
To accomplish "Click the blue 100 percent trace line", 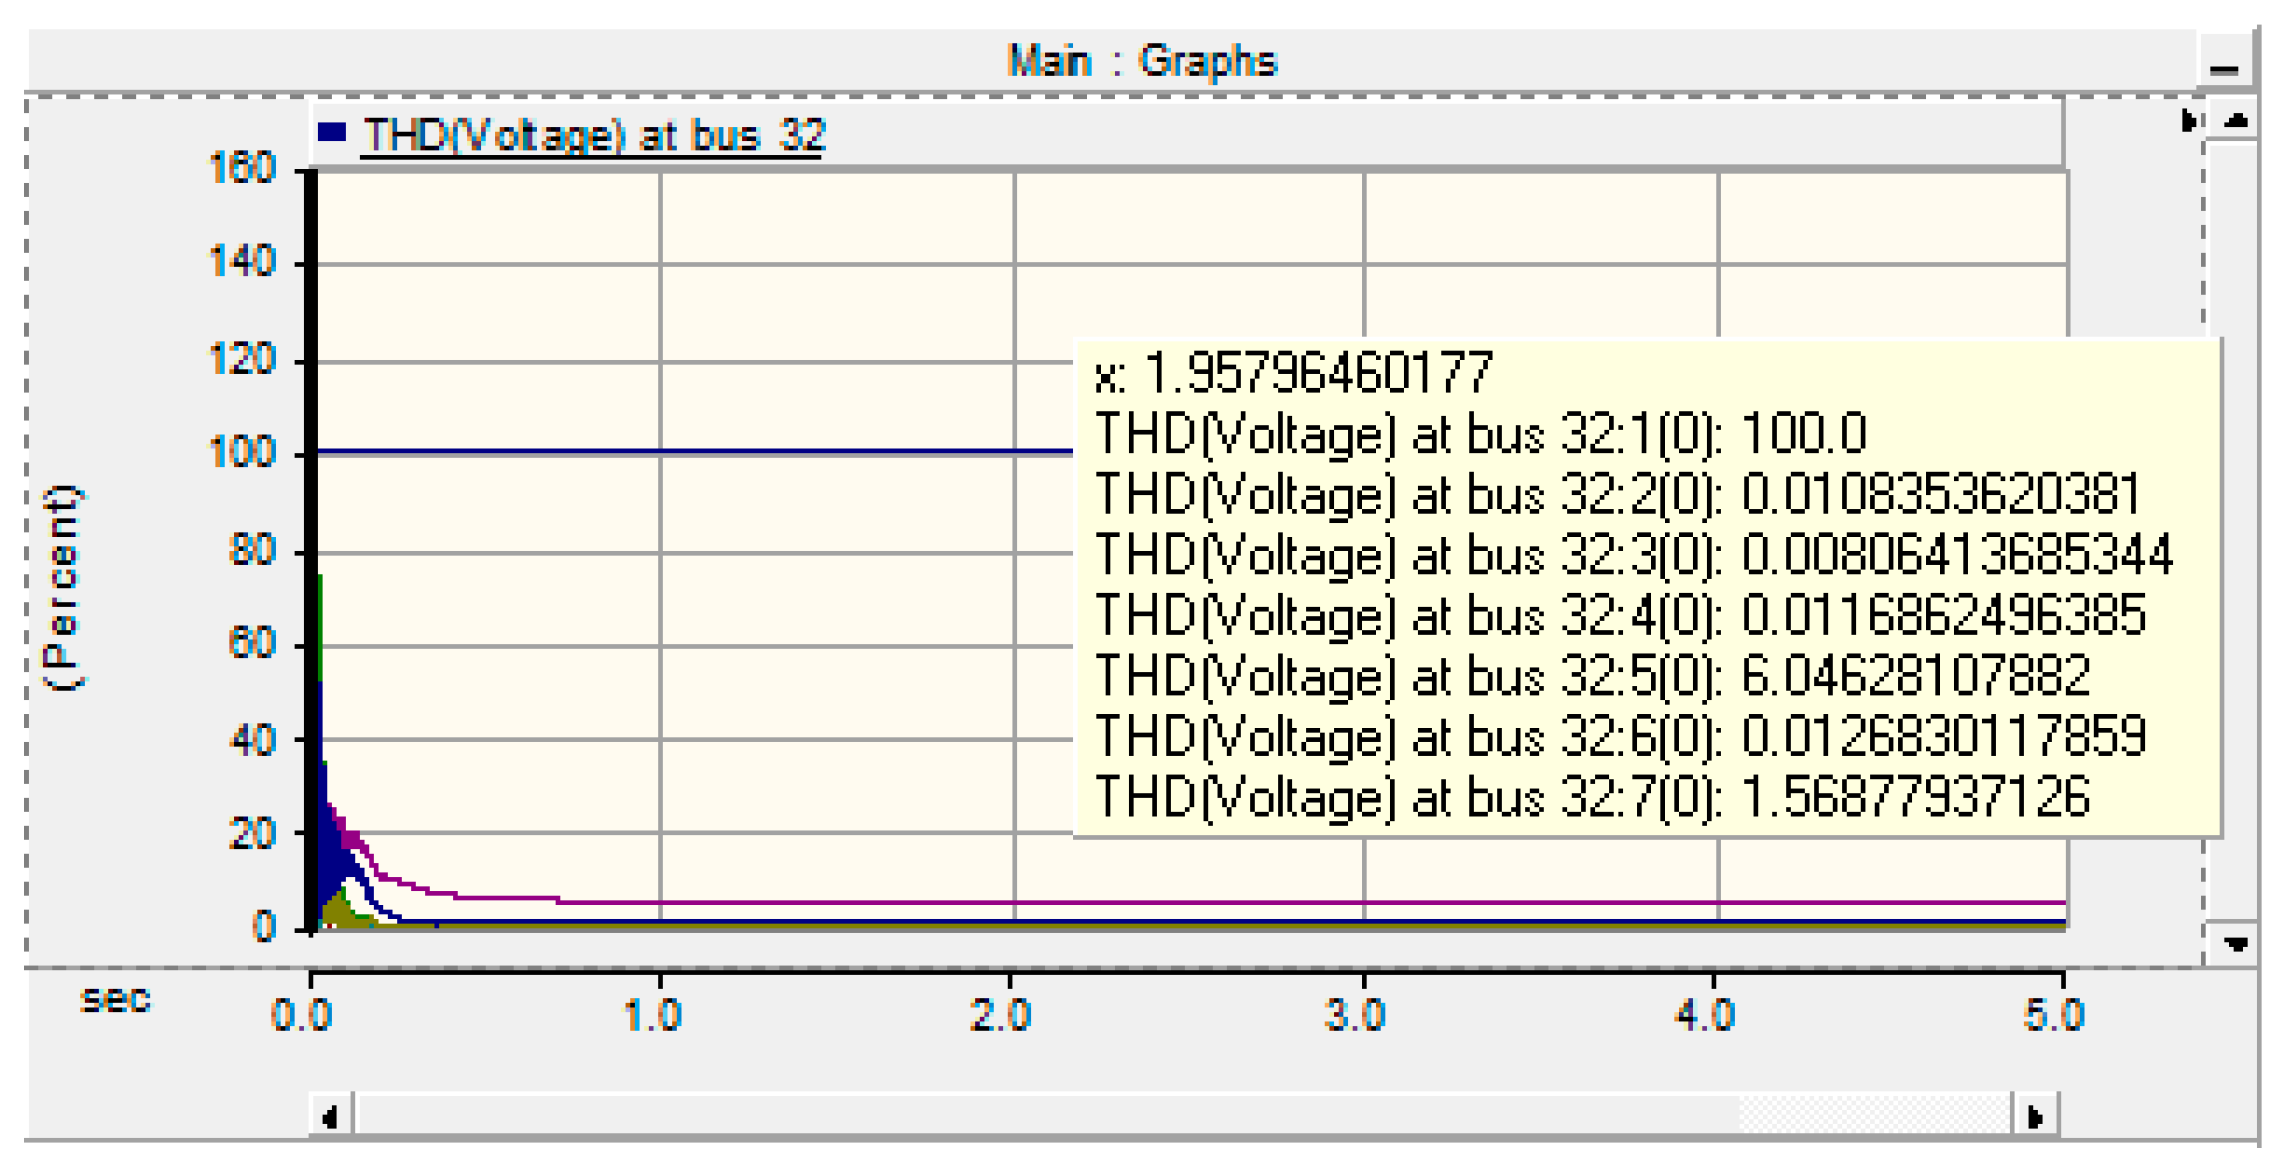I will pyautogui.click(x=700, y=450).
